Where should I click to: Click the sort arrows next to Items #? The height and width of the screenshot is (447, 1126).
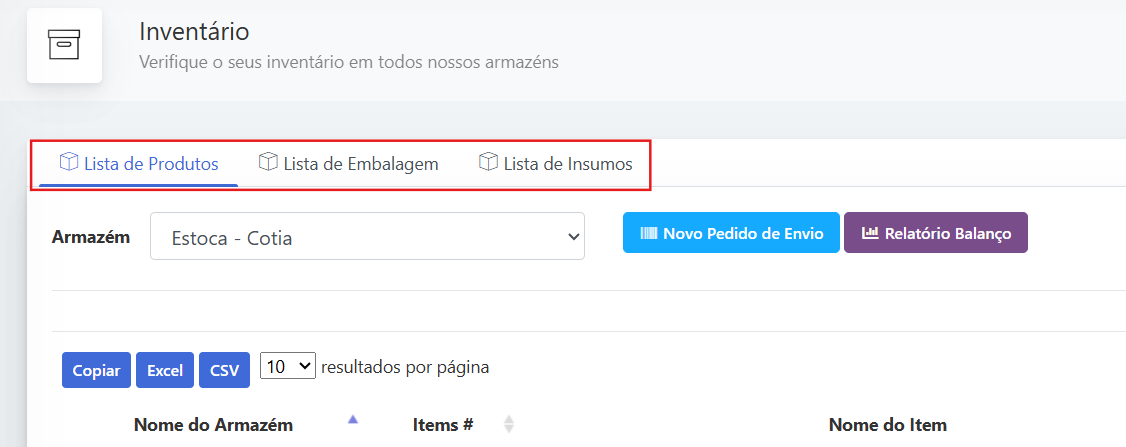point(508,424)
